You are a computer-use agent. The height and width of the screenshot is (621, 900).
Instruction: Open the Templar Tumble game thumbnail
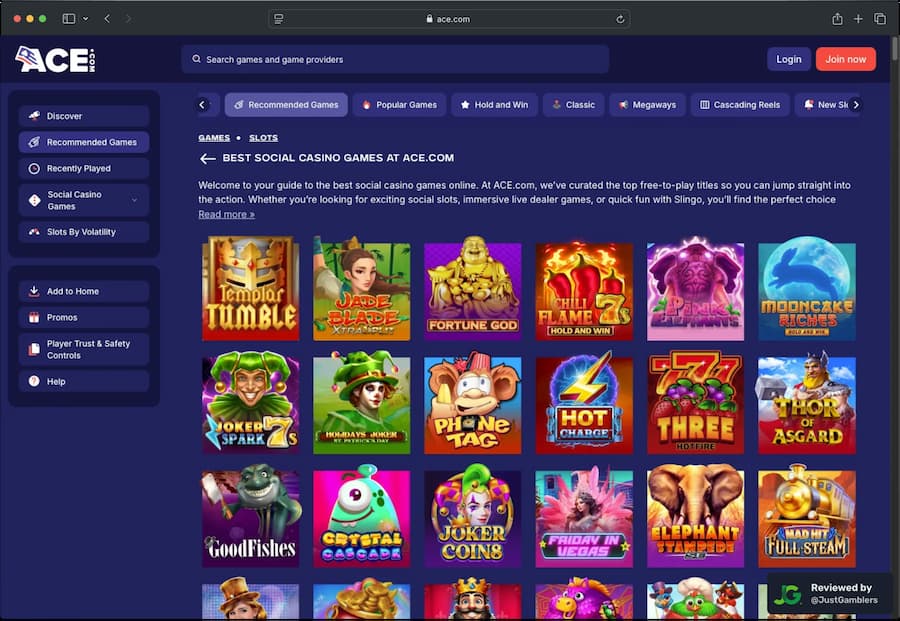click(250, 288)
